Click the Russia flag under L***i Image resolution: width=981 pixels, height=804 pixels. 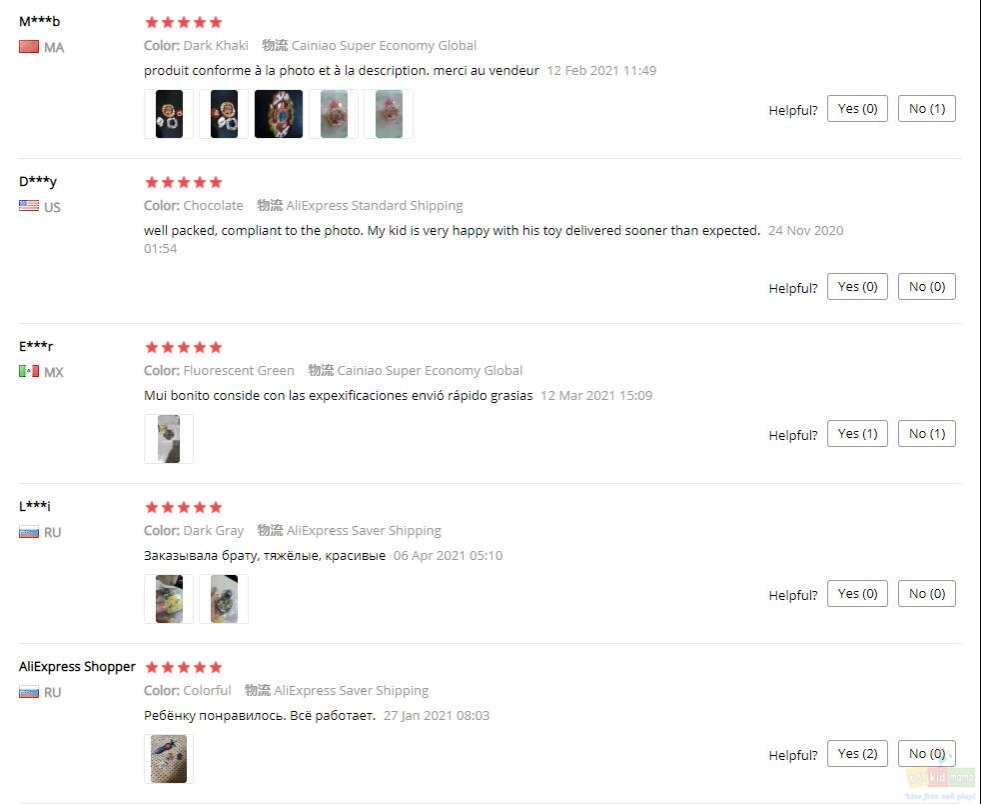pos(29,532)
